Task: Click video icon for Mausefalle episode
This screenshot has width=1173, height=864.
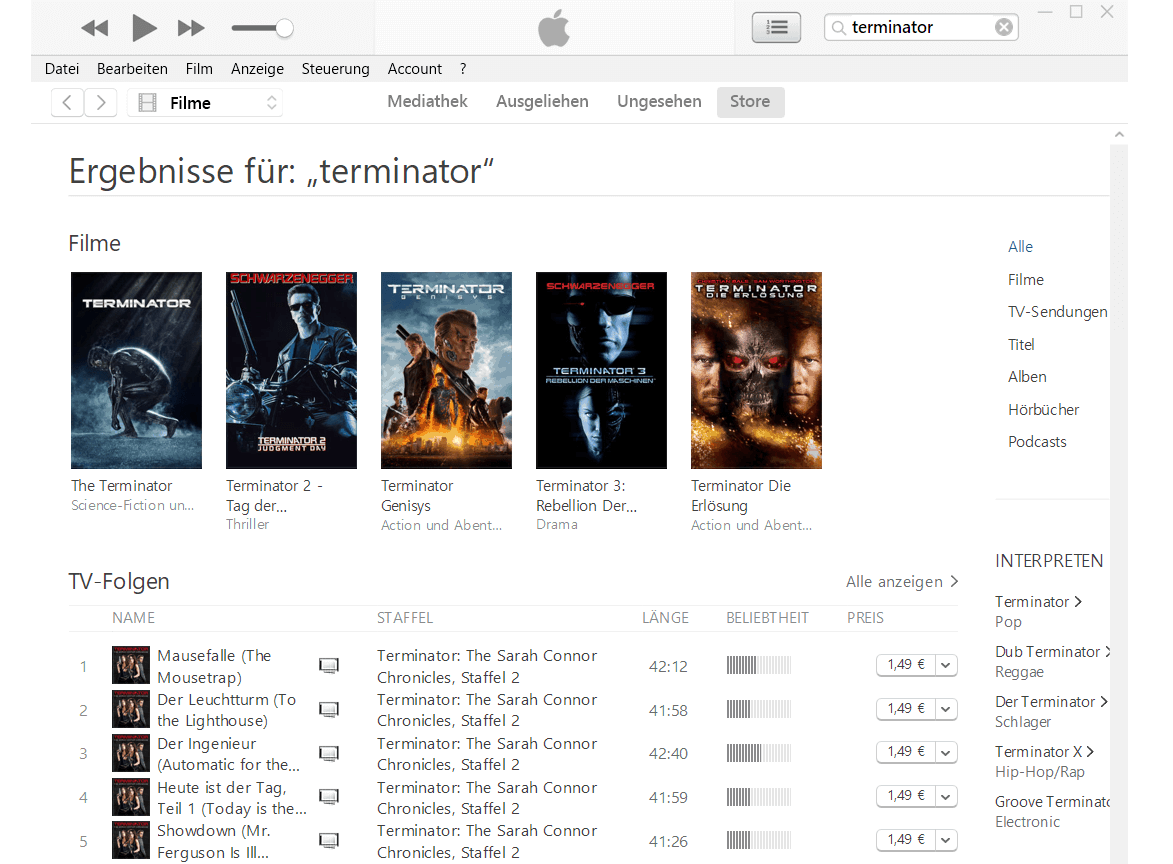Action: tap(329, 666)
